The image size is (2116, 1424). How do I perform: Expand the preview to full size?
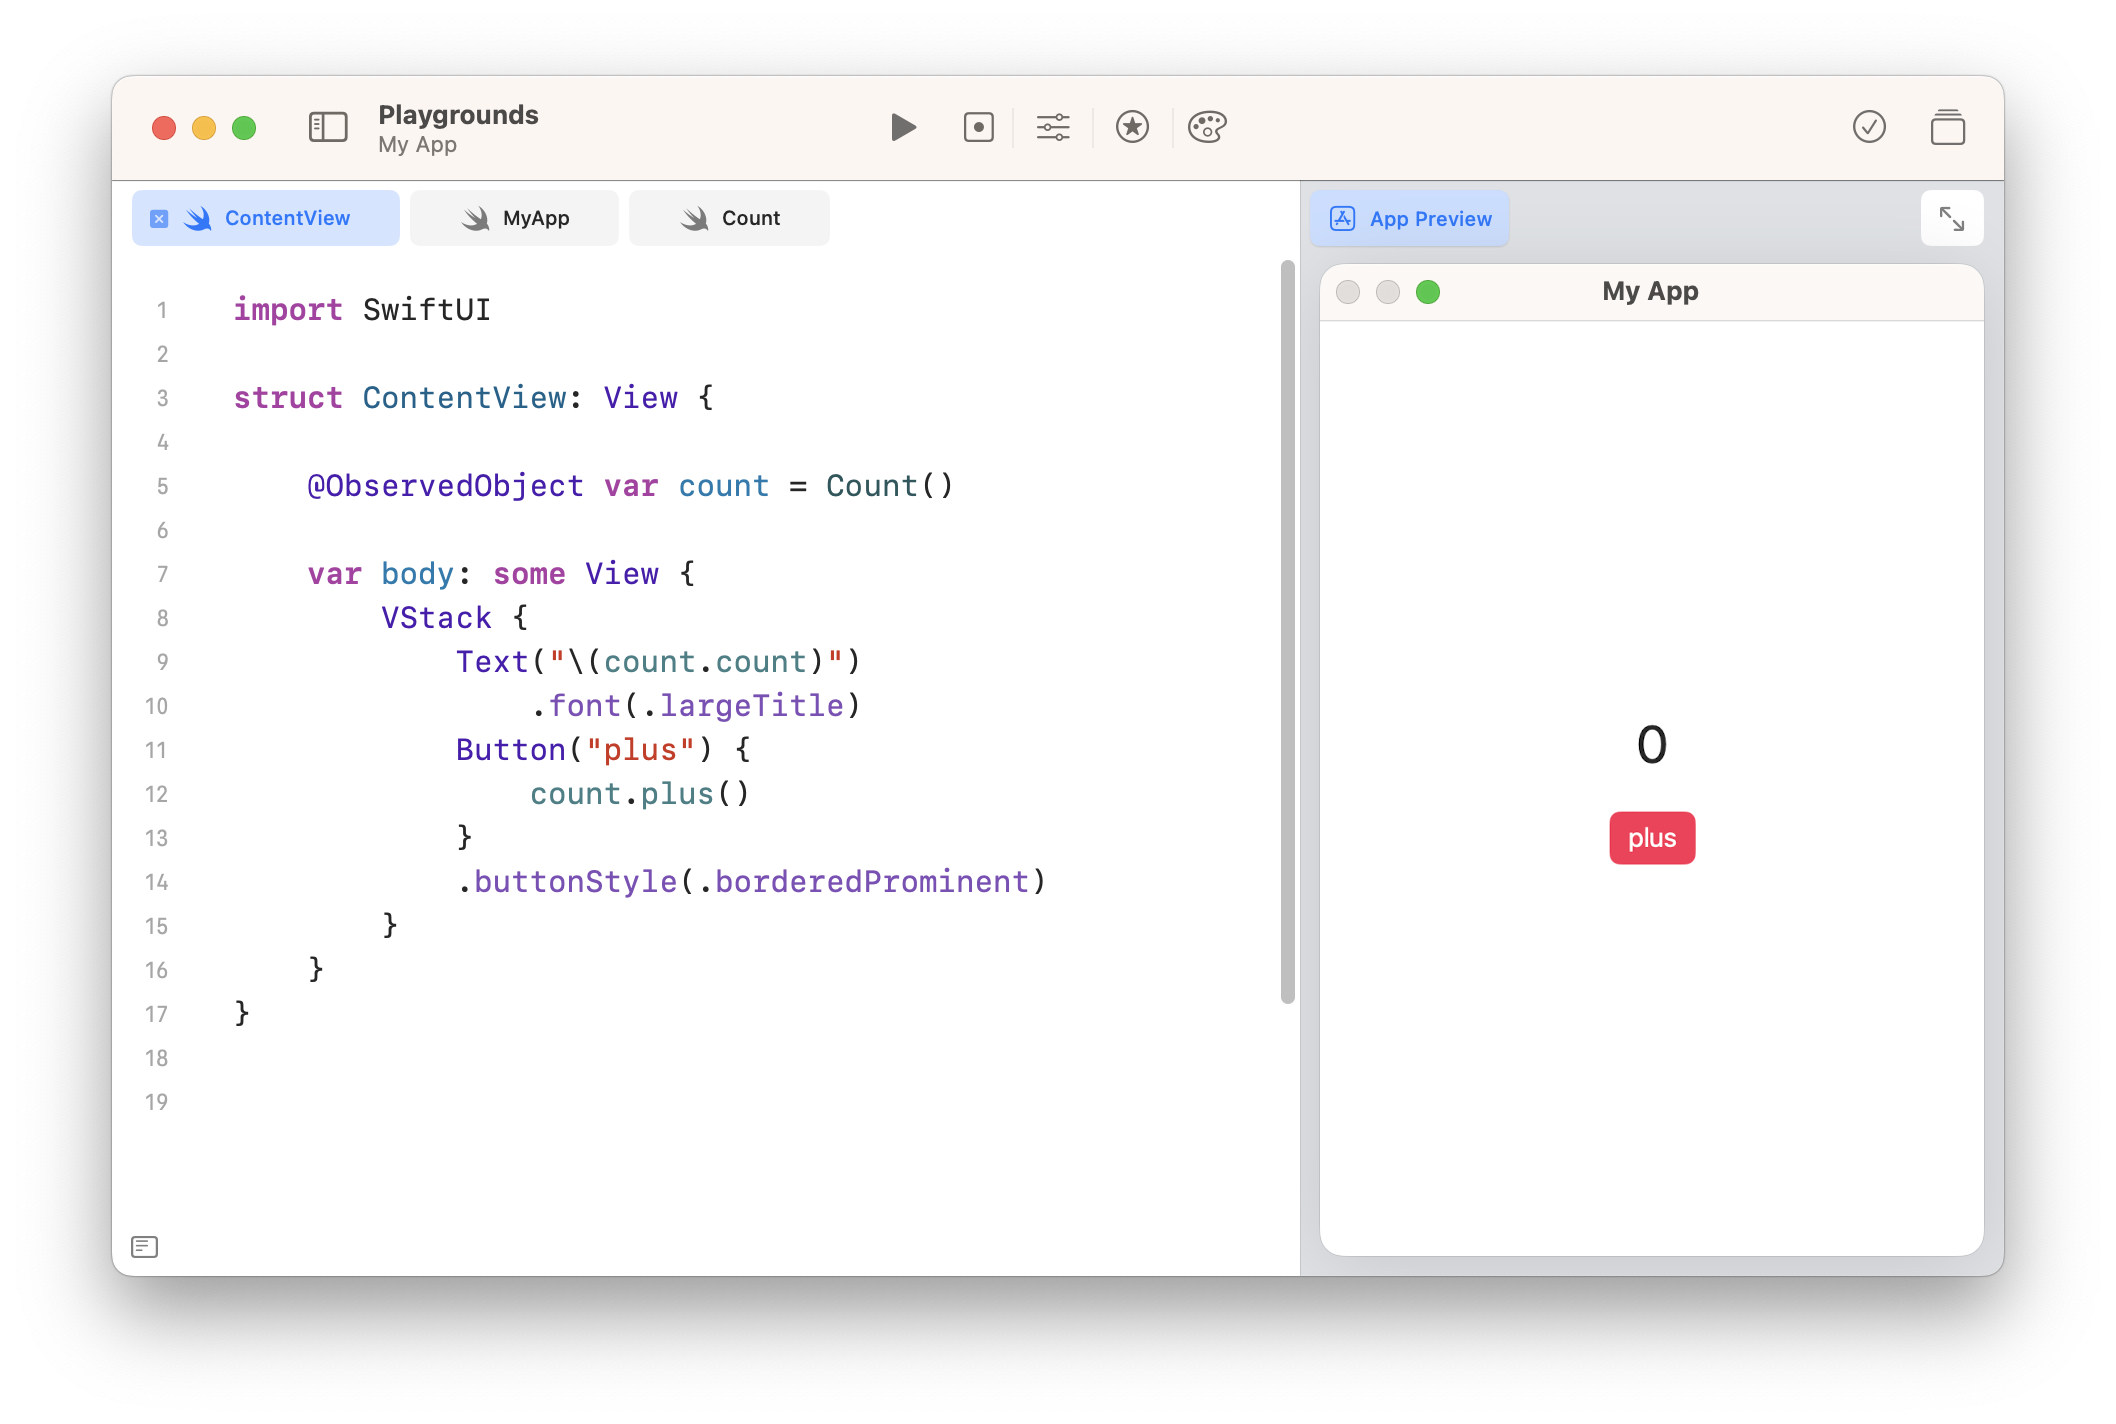pos(1951,219)
